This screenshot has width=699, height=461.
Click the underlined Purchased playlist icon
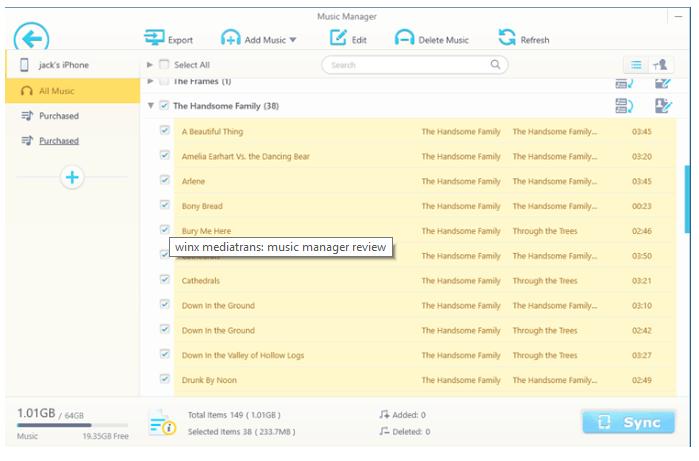[27, 141]
